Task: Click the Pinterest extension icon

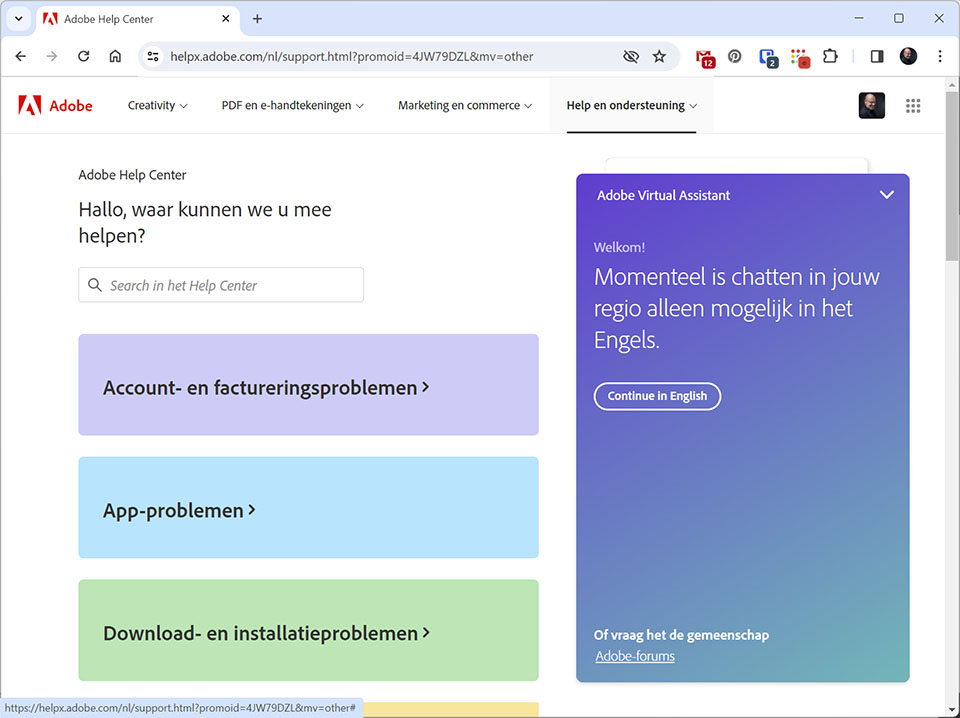Action: pyautogui.click(x=735, y=56)
